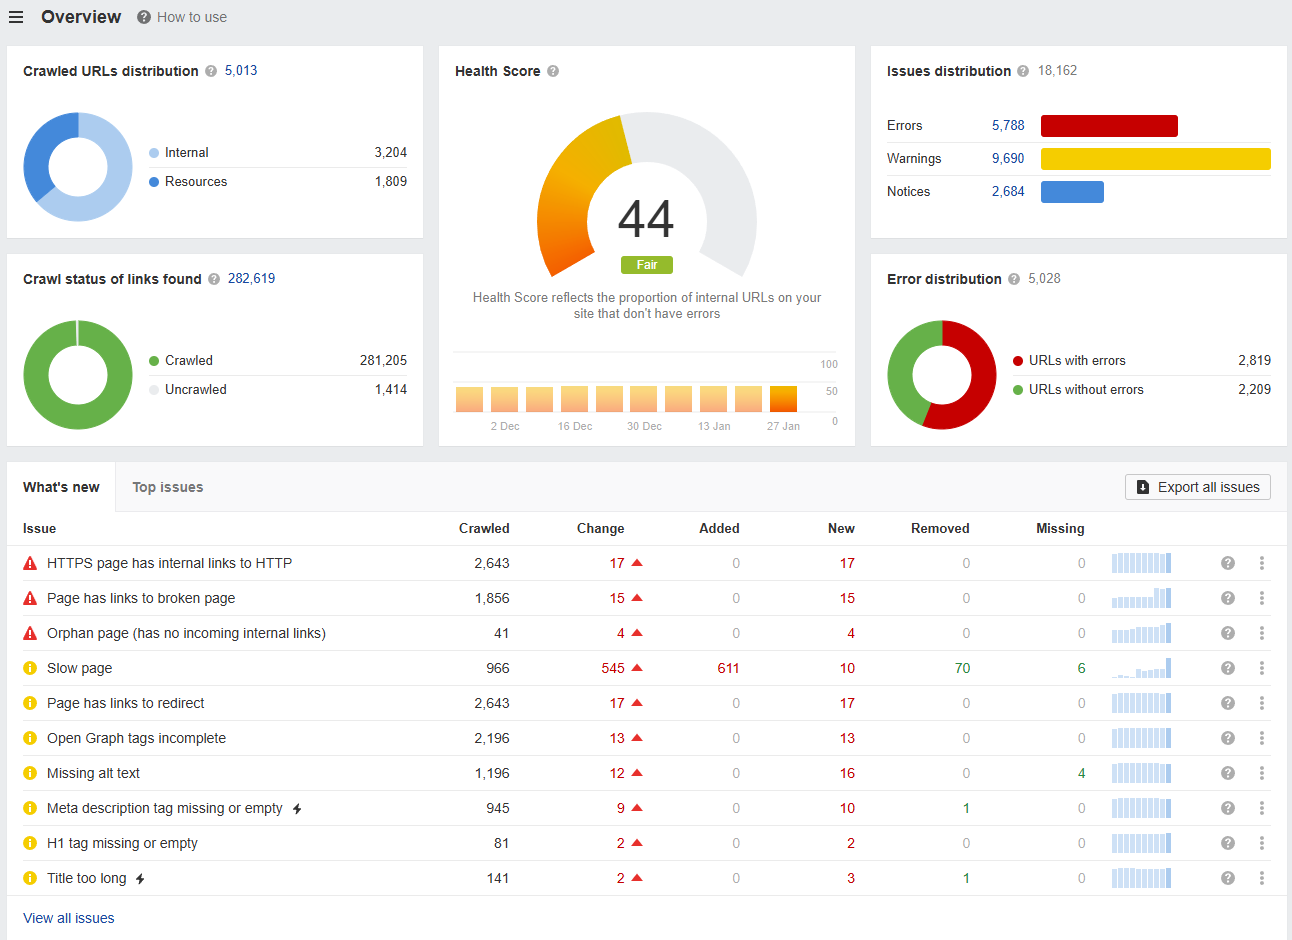Screen dimensions: 1292x940
Task: Open the Warnings count 9,690
Action: [1008, 159]
